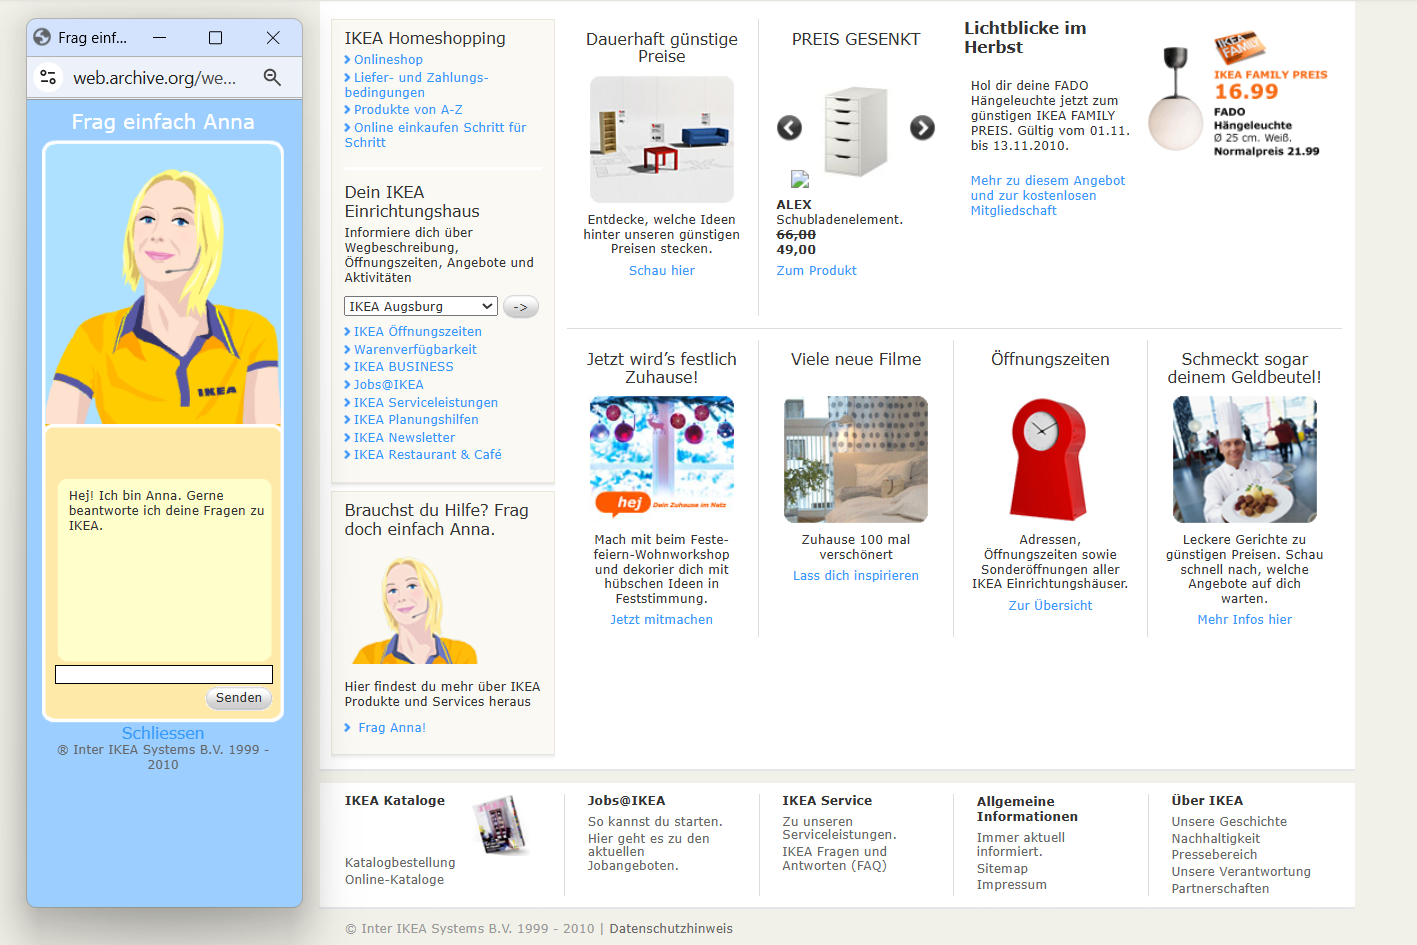Open the IKEA store selection dropdown
Image resolution: width=1417 pixels, height=945 pixels.
point(421,307)
